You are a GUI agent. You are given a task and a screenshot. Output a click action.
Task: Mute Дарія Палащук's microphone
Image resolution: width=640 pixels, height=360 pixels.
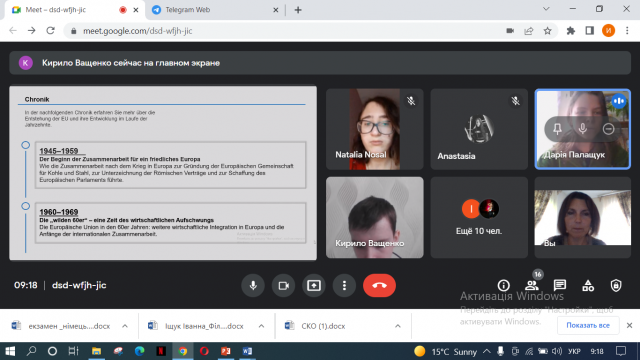point(582,129)
